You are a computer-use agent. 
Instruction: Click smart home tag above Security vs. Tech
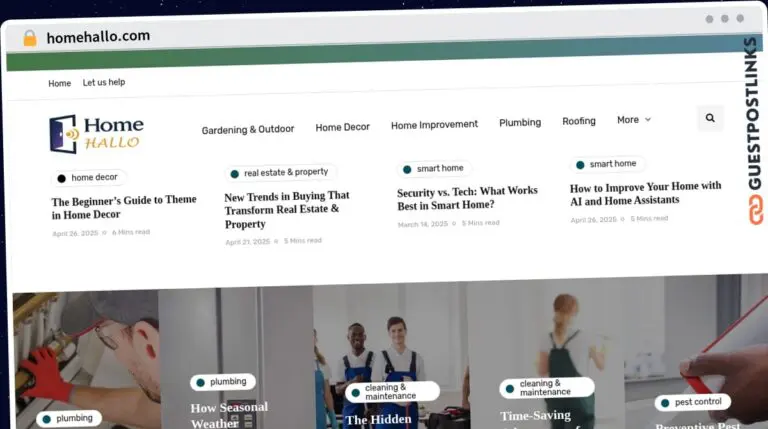433,169
